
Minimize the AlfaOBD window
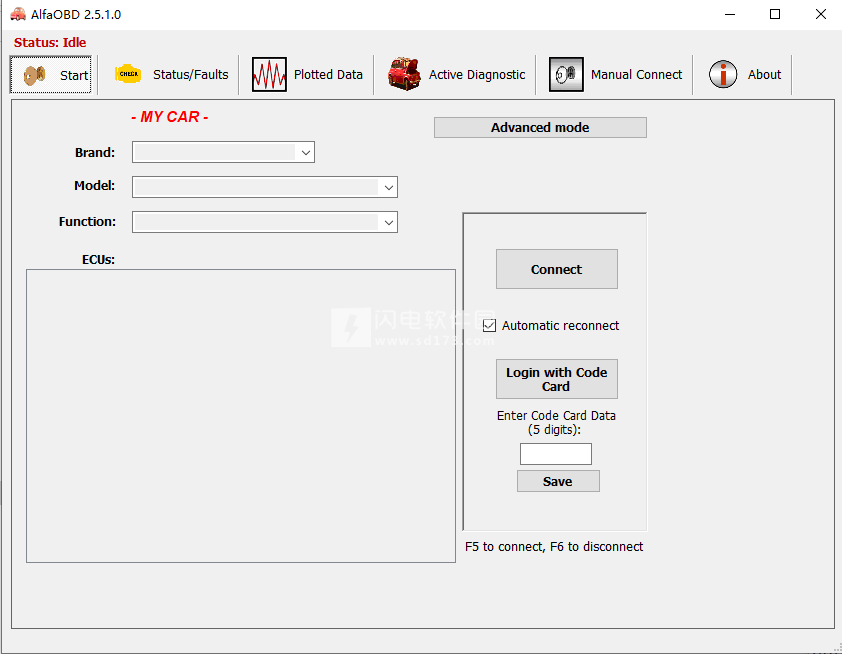click(729, 14)
